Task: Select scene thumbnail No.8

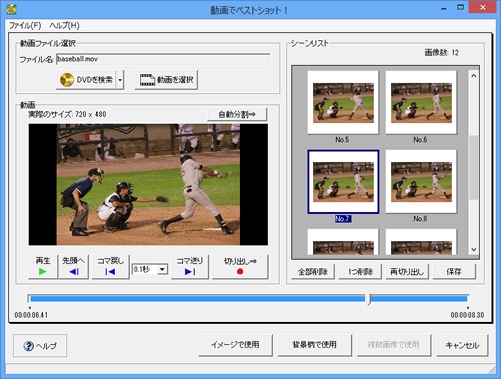Action: (421, 182)
